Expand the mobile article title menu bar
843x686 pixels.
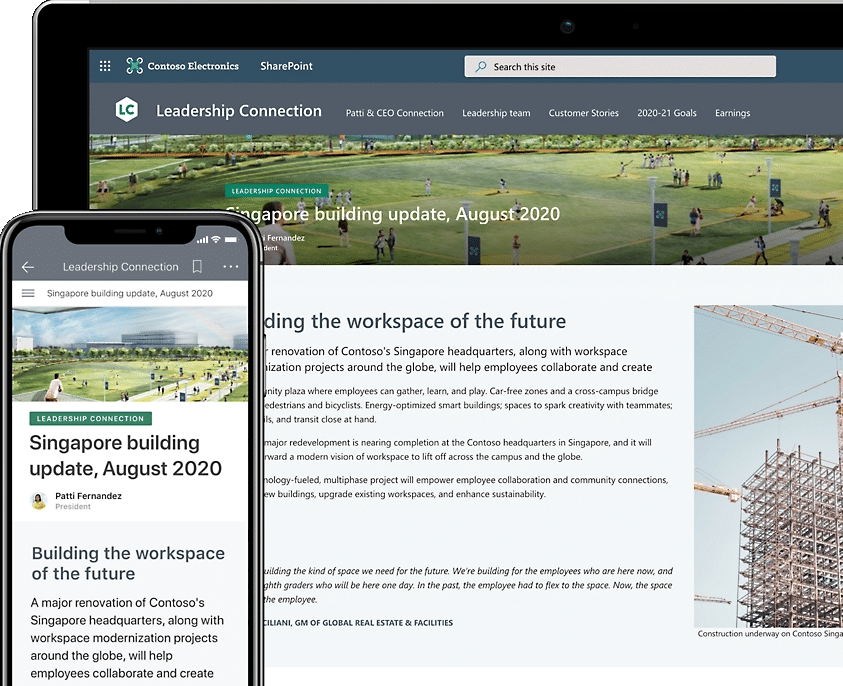click(x=130, y=294)
